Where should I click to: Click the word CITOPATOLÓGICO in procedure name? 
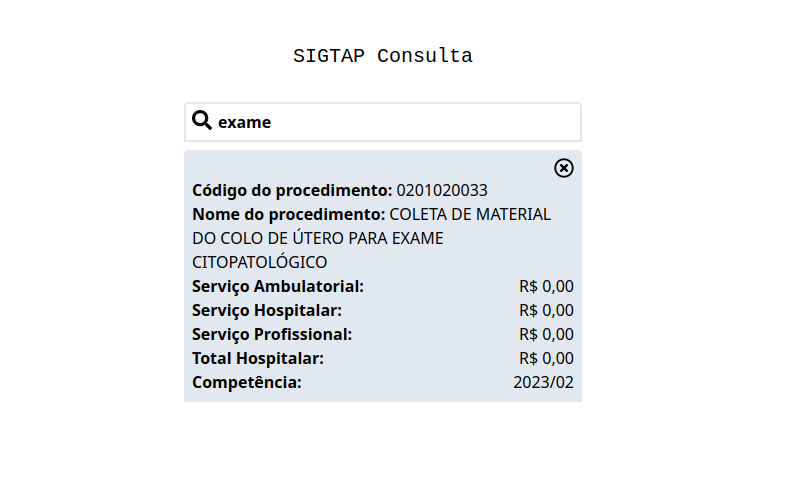tap(260, 262)
